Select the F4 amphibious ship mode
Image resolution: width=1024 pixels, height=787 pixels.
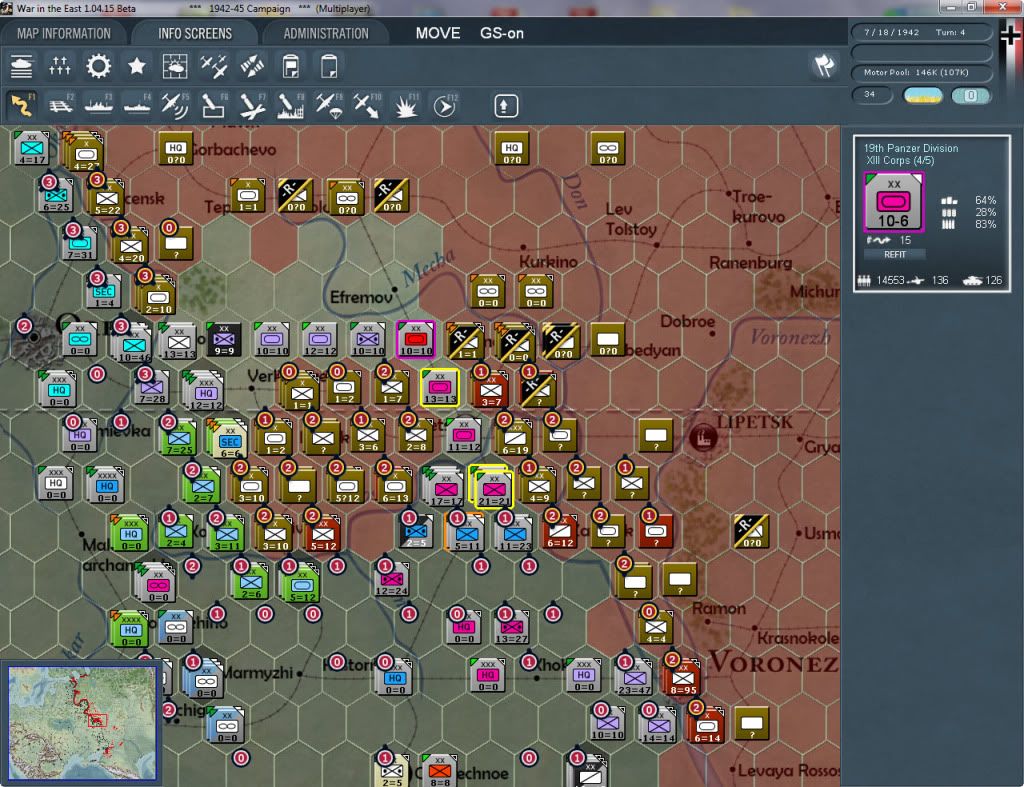tap(137, 105)
